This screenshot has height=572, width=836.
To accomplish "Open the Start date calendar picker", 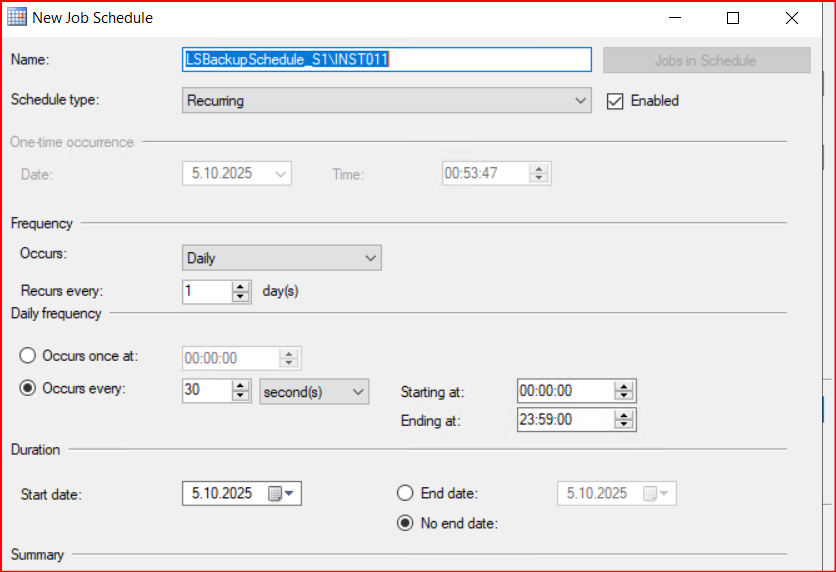I will tap(281, 493).
